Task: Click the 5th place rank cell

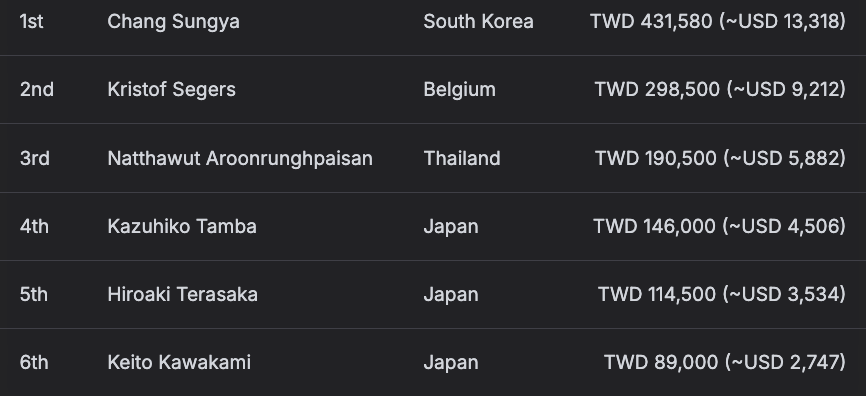Action: [x=34, y=294]
